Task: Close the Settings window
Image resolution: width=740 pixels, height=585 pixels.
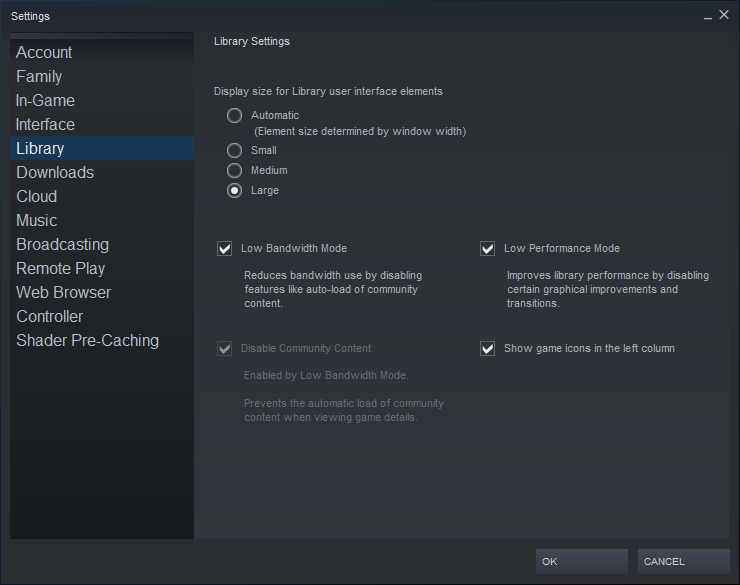Action: pyautogui.click(x=724, y=15)
